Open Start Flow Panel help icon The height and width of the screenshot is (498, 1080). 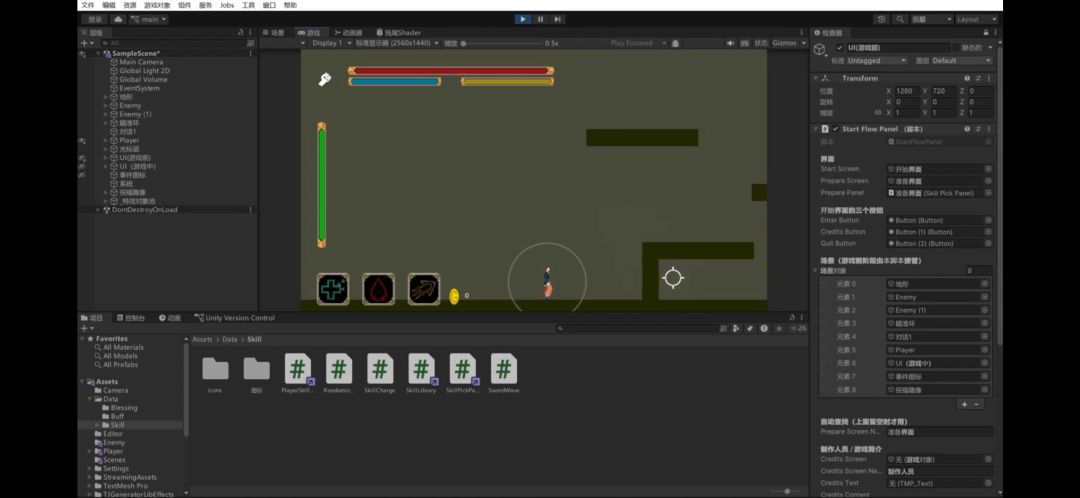coord(967,129)
